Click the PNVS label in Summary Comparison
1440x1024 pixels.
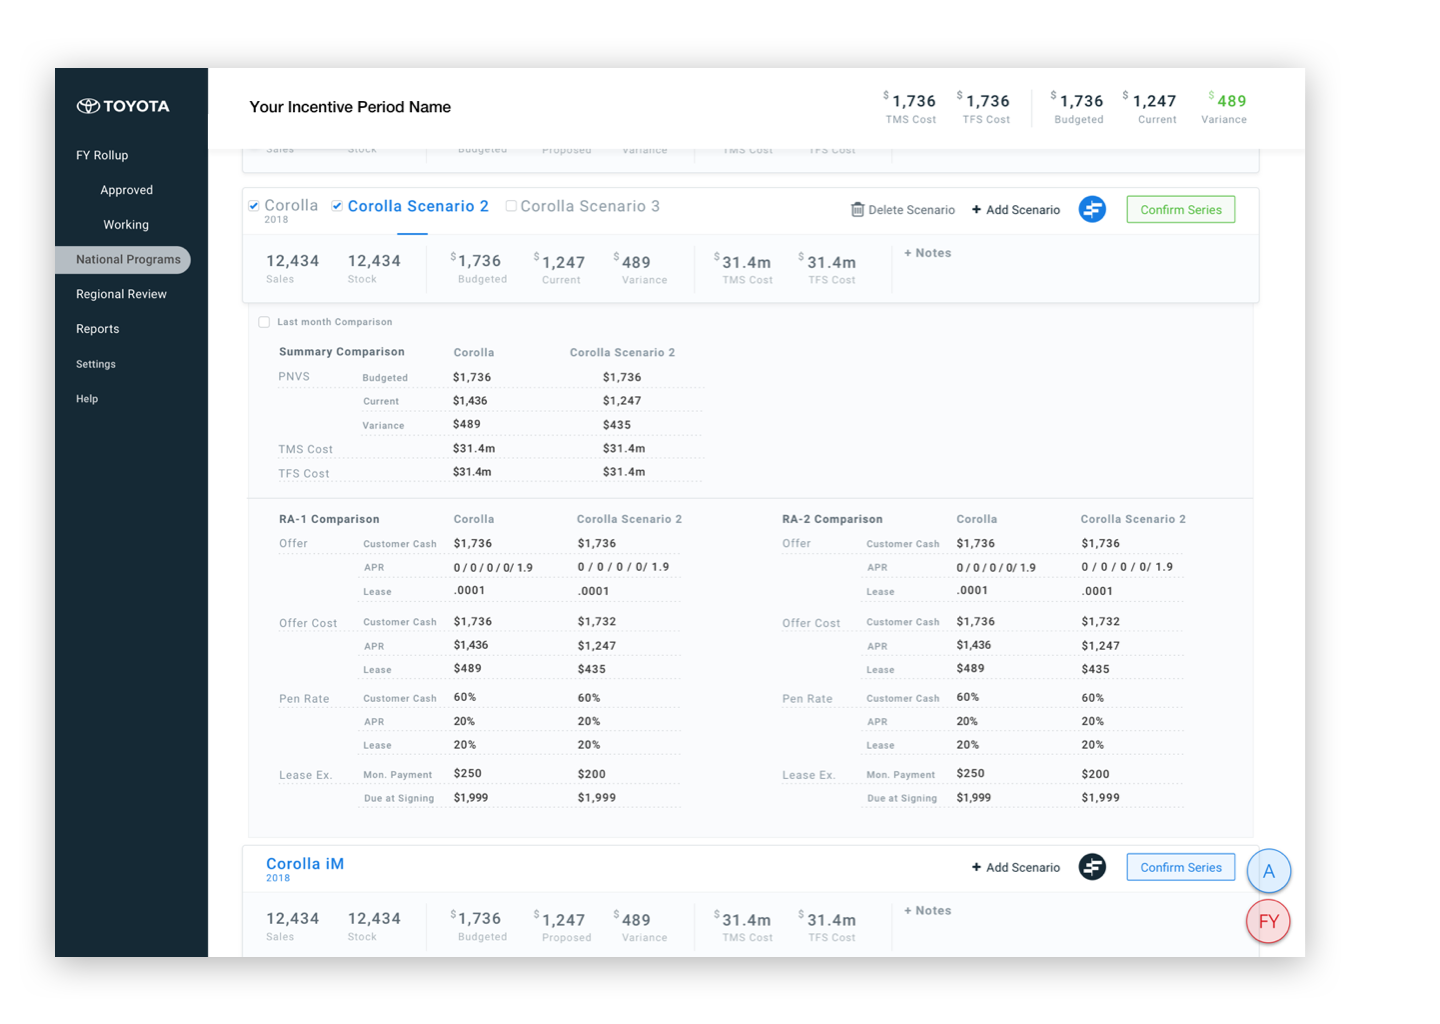pos(294,377)
